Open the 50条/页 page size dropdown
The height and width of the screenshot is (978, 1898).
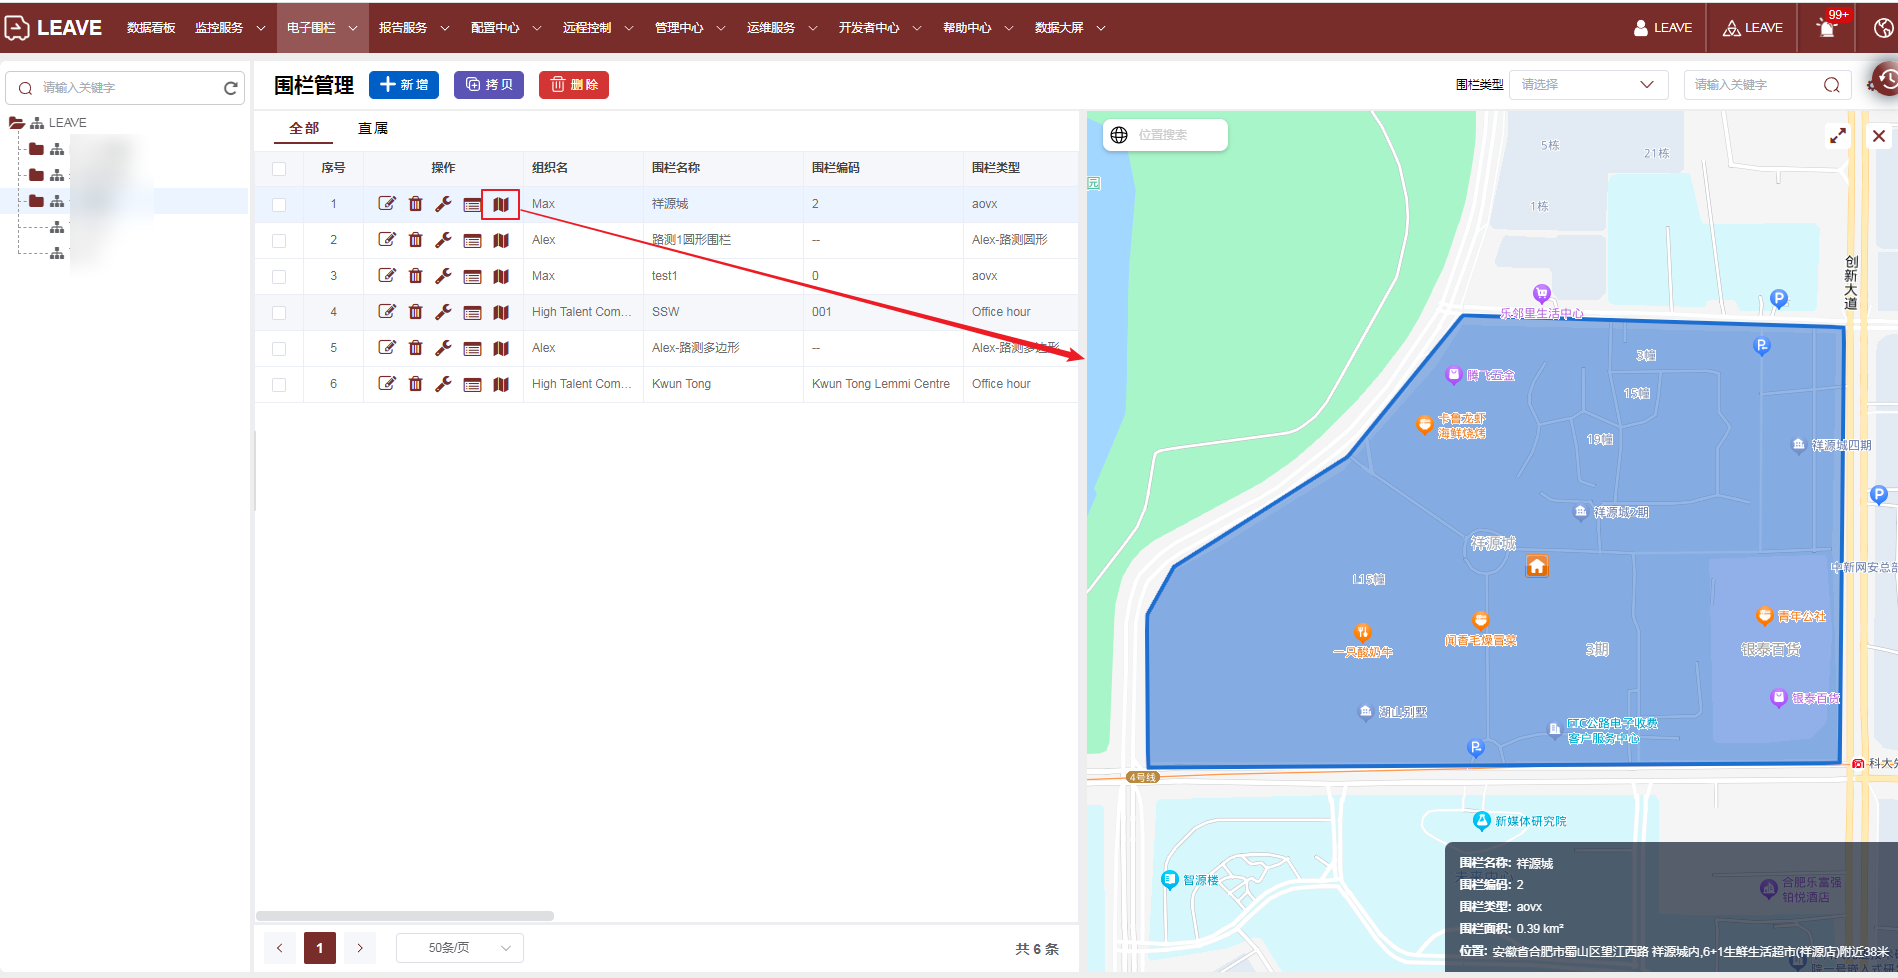point(460,948)
